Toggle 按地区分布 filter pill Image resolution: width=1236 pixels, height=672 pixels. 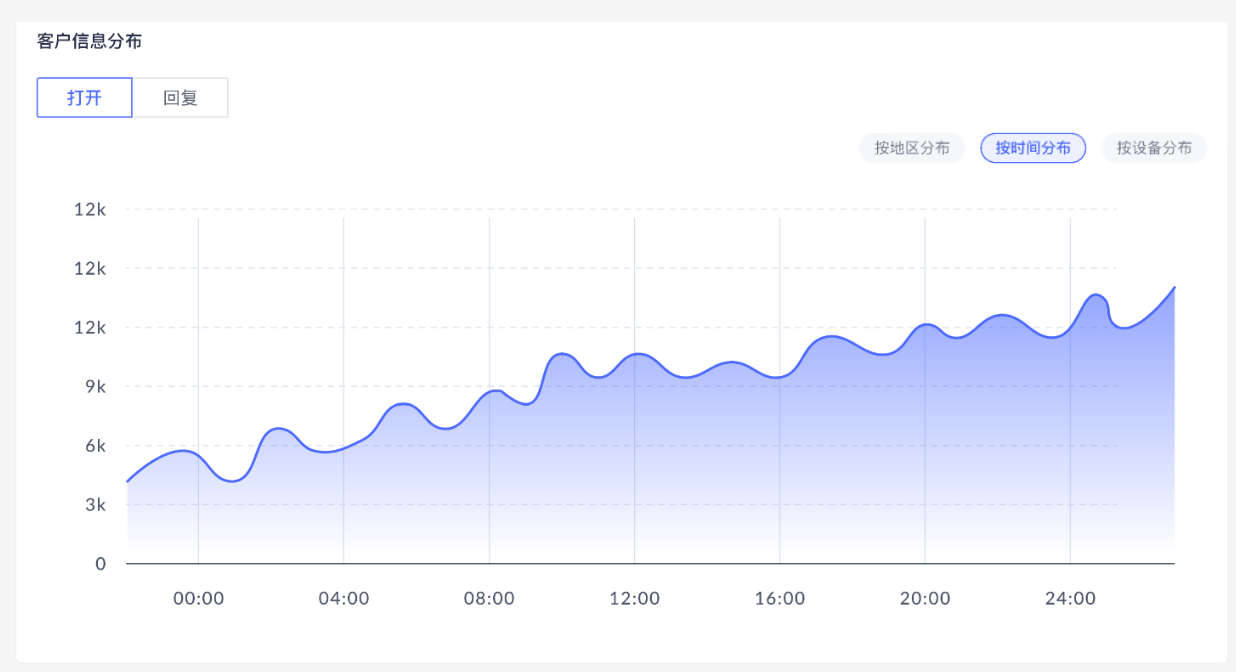pos(912,148)
